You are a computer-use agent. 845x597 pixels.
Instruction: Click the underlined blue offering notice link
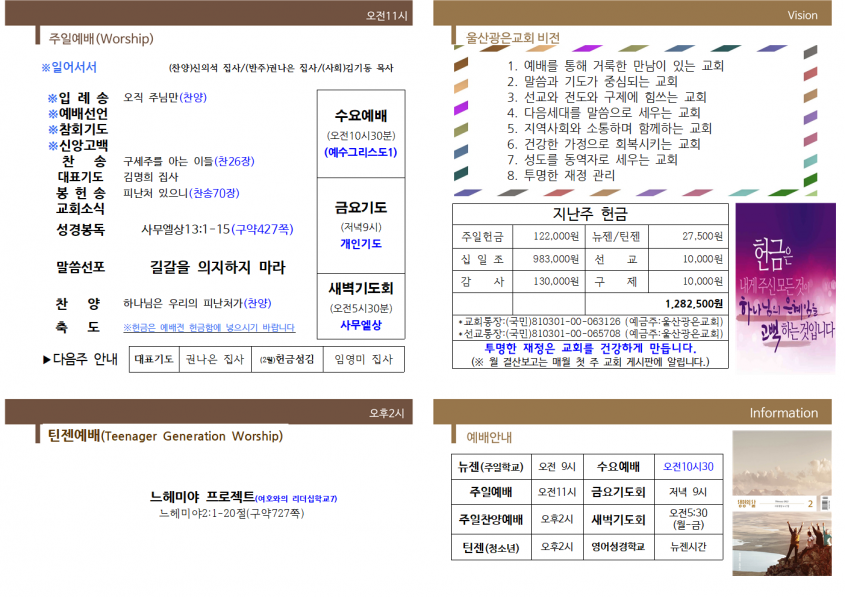209,327
